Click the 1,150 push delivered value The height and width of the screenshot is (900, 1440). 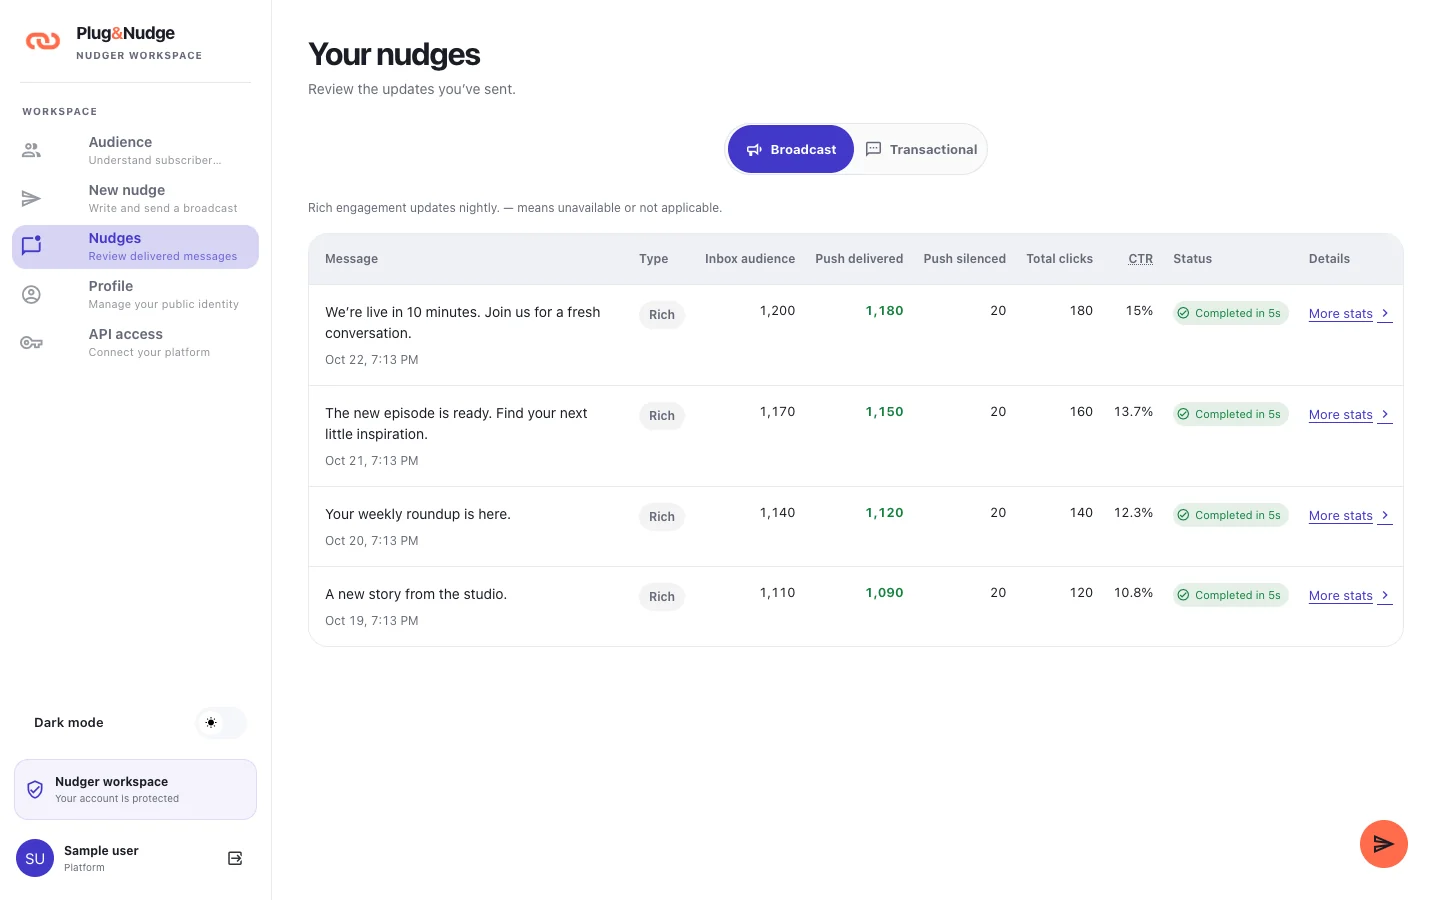tap(884, 411)
